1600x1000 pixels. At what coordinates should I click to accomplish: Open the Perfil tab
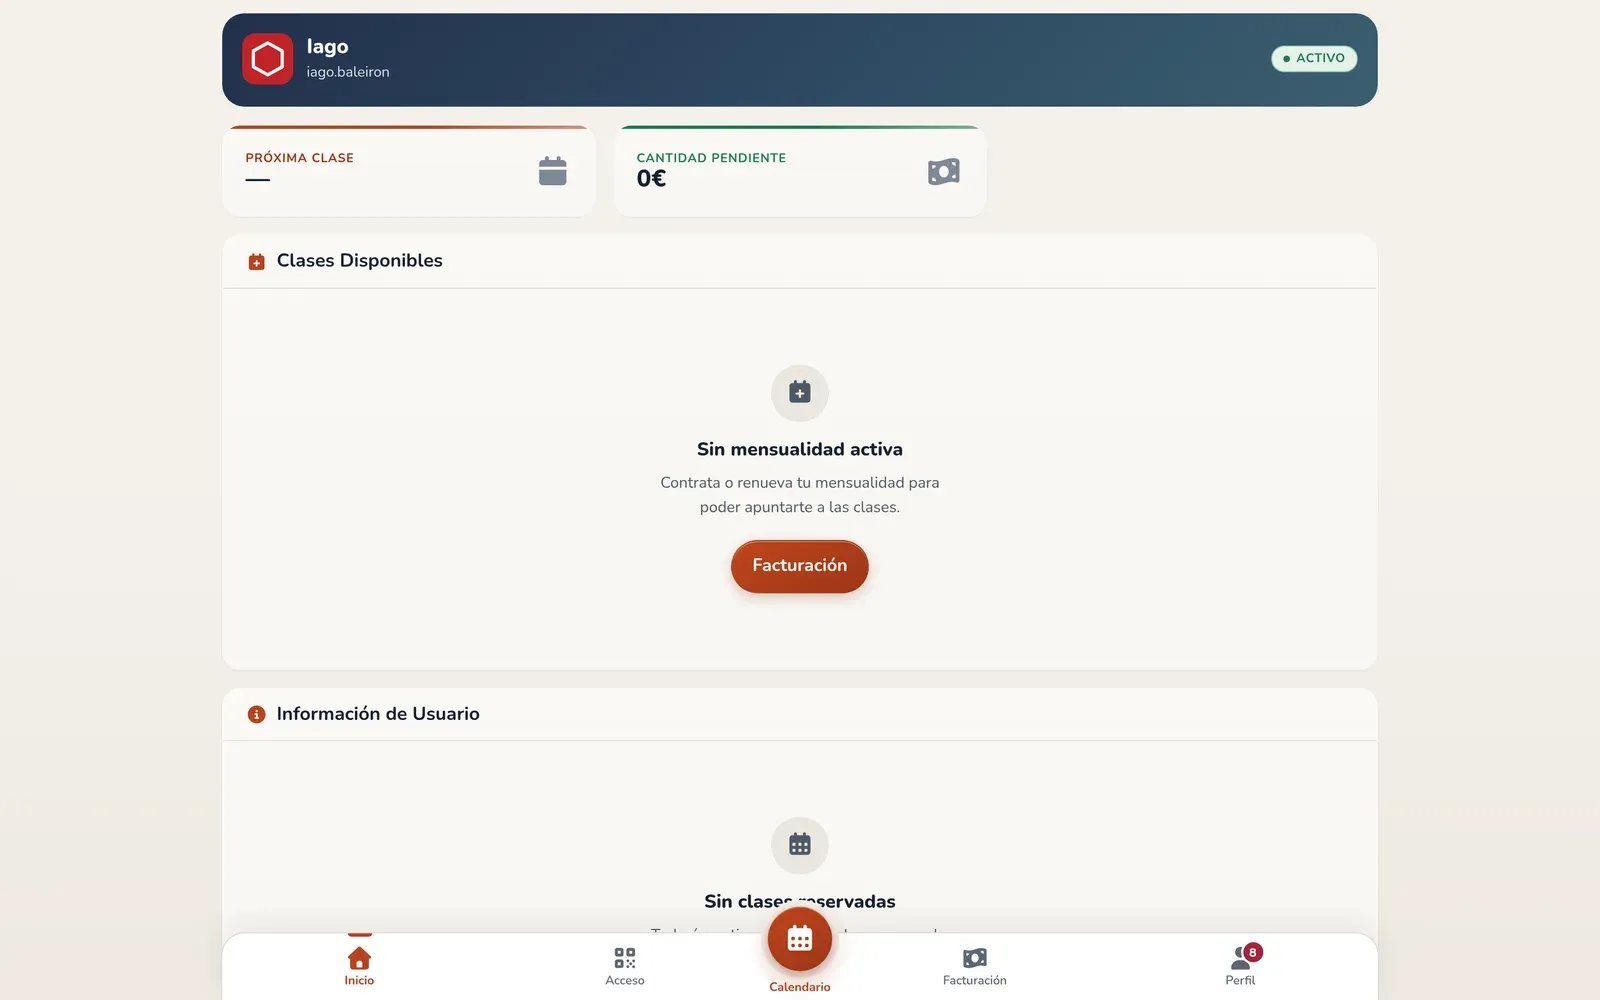(x=1240, y=966)
